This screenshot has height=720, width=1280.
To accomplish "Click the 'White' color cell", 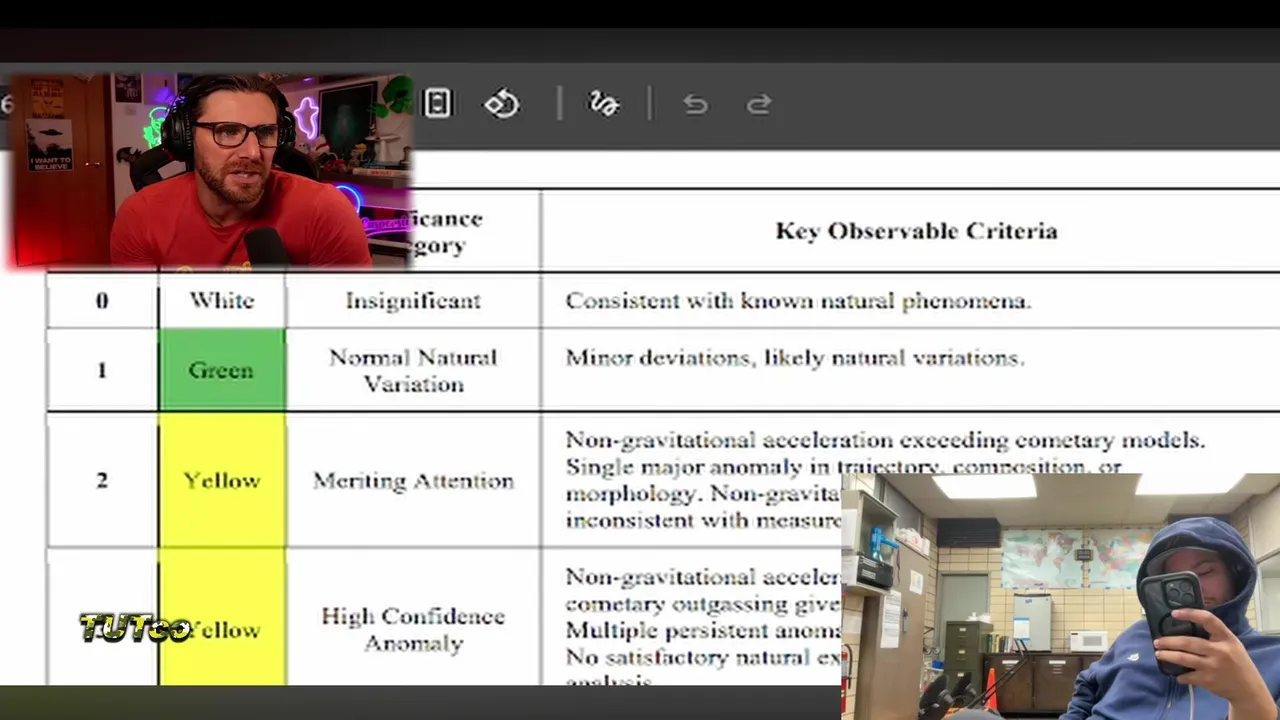I will point(222,300).
